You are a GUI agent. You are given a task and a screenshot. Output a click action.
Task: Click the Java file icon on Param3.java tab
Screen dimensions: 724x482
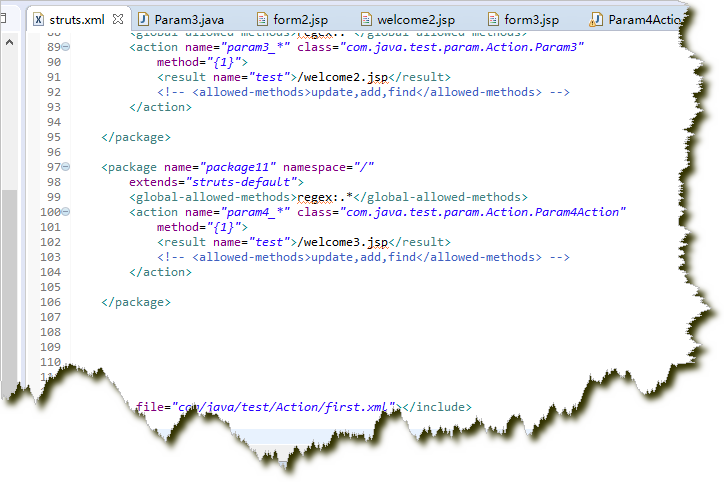click(x=144, y=20)
